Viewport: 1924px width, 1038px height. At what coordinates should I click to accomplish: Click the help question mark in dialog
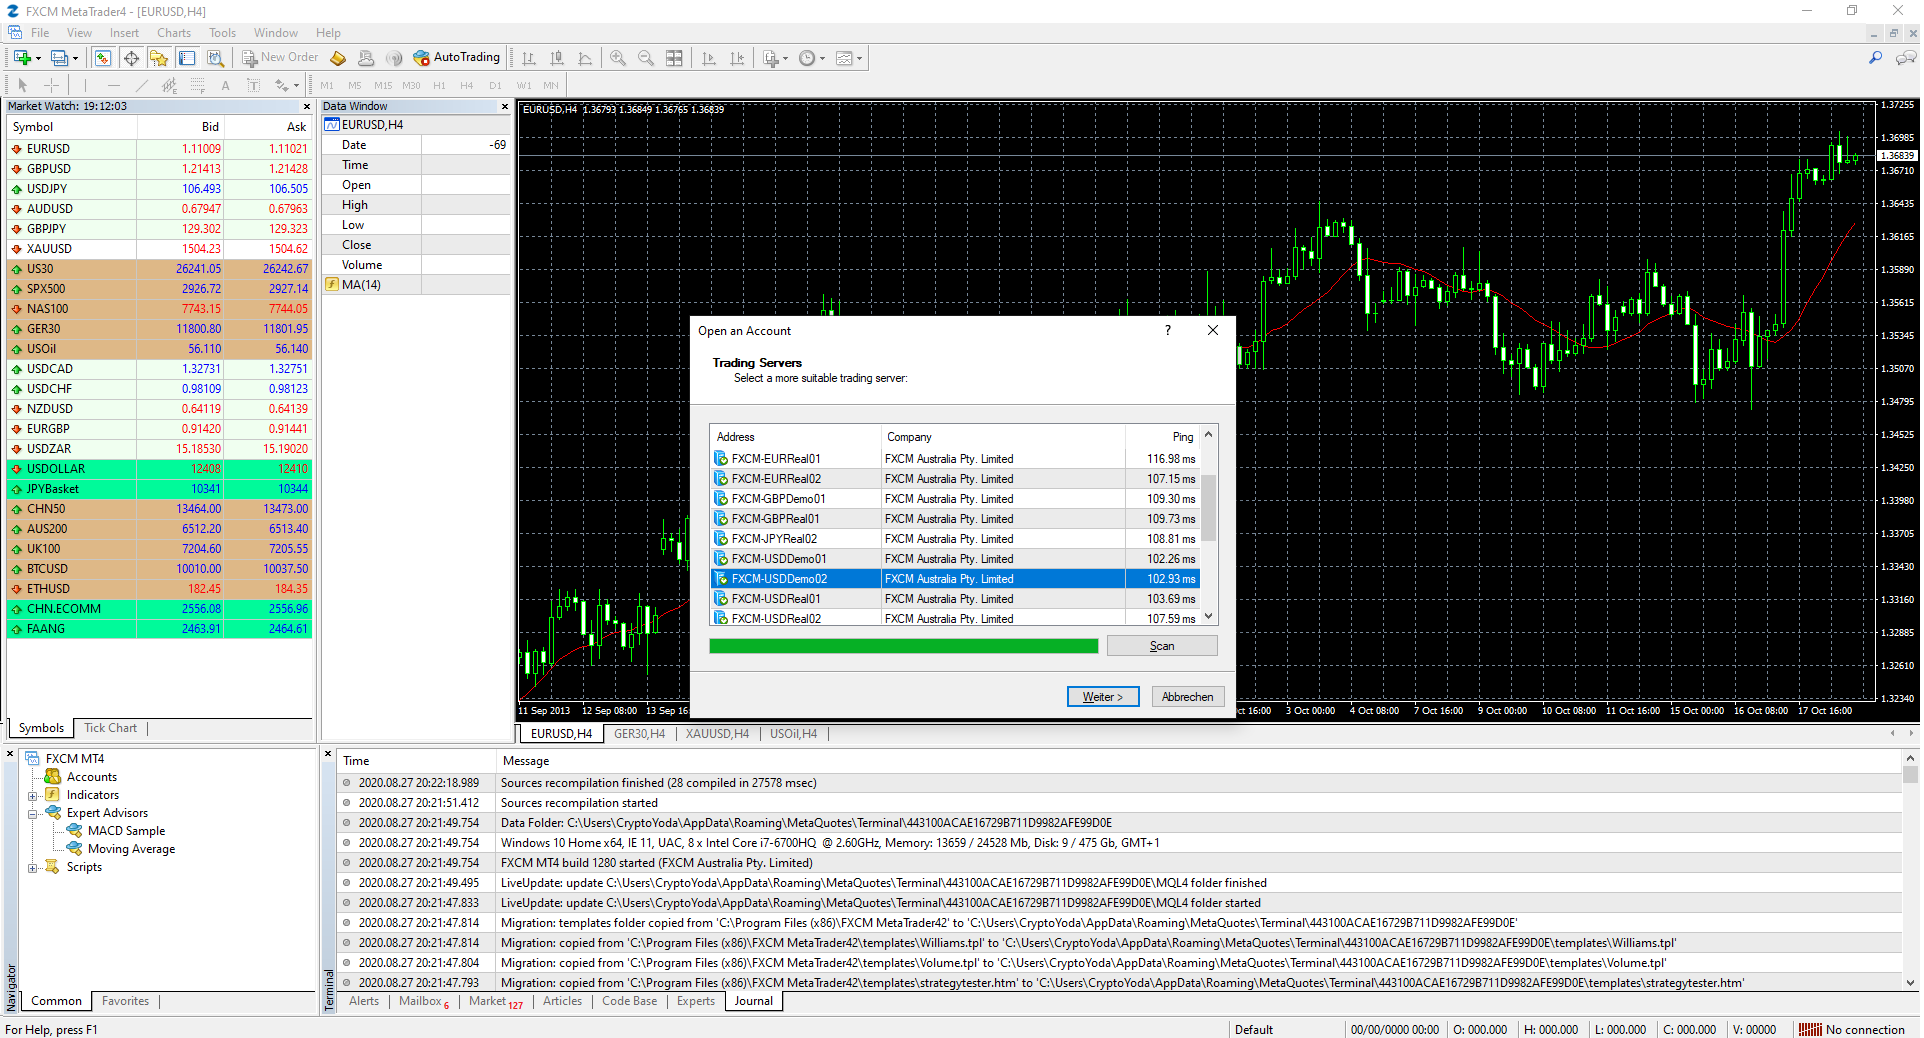click(x=1167, y=331)
